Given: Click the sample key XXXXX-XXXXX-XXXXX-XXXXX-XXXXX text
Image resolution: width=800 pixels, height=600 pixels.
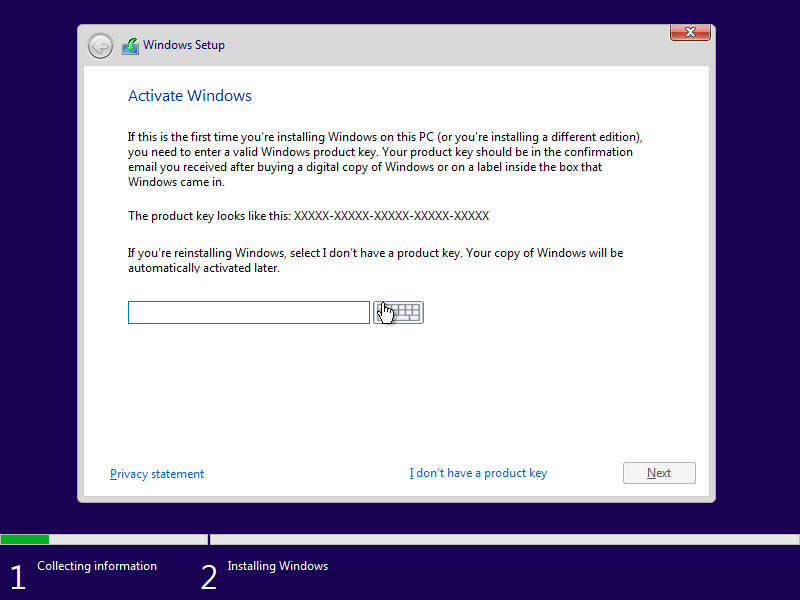Looking at the screenshot, I should click(x=391, y=216).
